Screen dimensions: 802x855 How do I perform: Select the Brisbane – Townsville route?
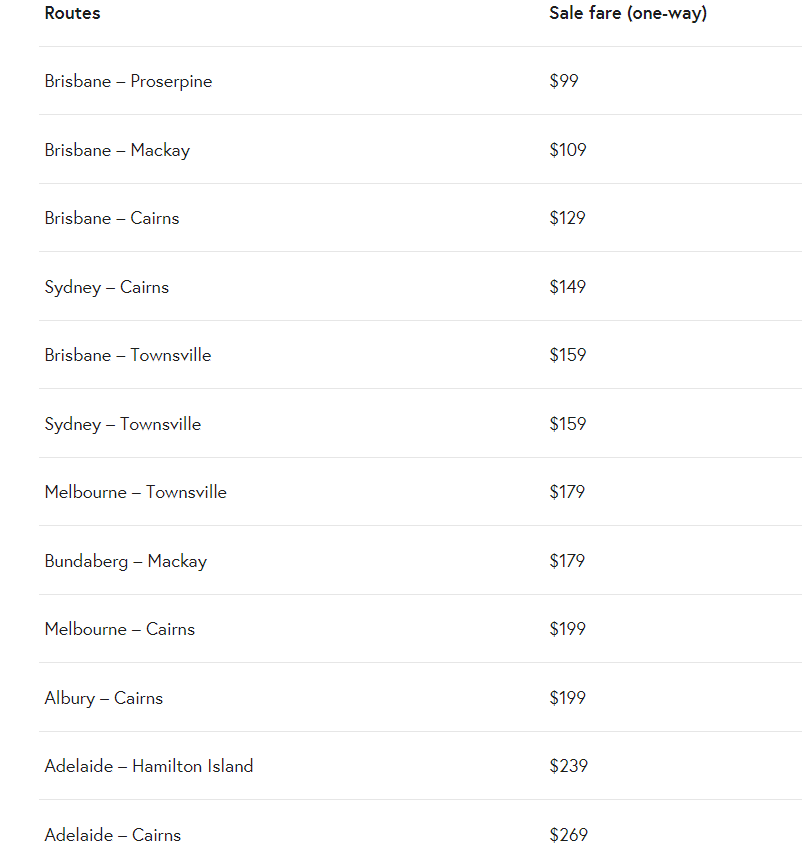coord(128,355)
